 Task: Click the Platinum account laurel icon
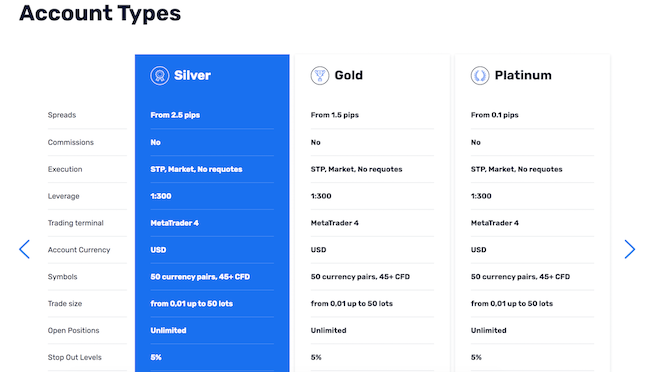480,75
